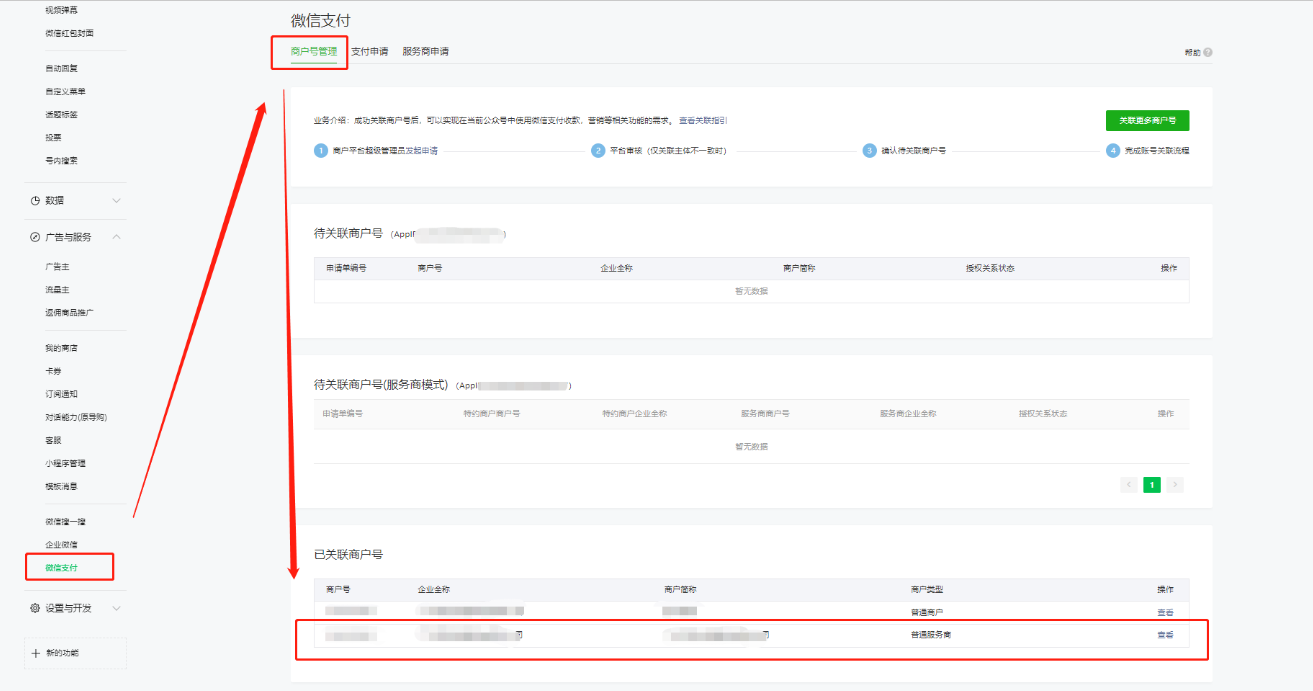Expand the 数据 section chevron
Screen dimensions: 1313x691
click(116, 200)
